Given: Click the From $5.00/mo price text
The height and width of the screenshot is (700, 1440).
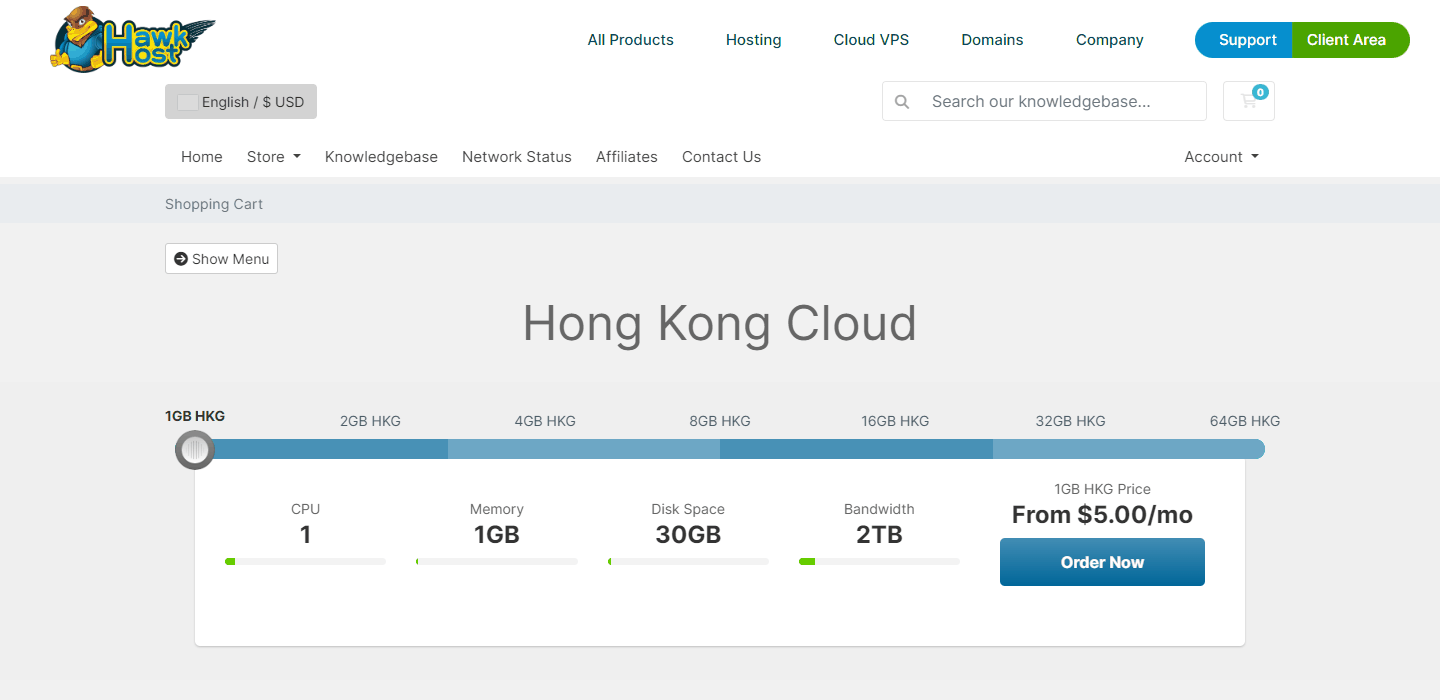Looking at the screenshot, I should [1102, 515].
